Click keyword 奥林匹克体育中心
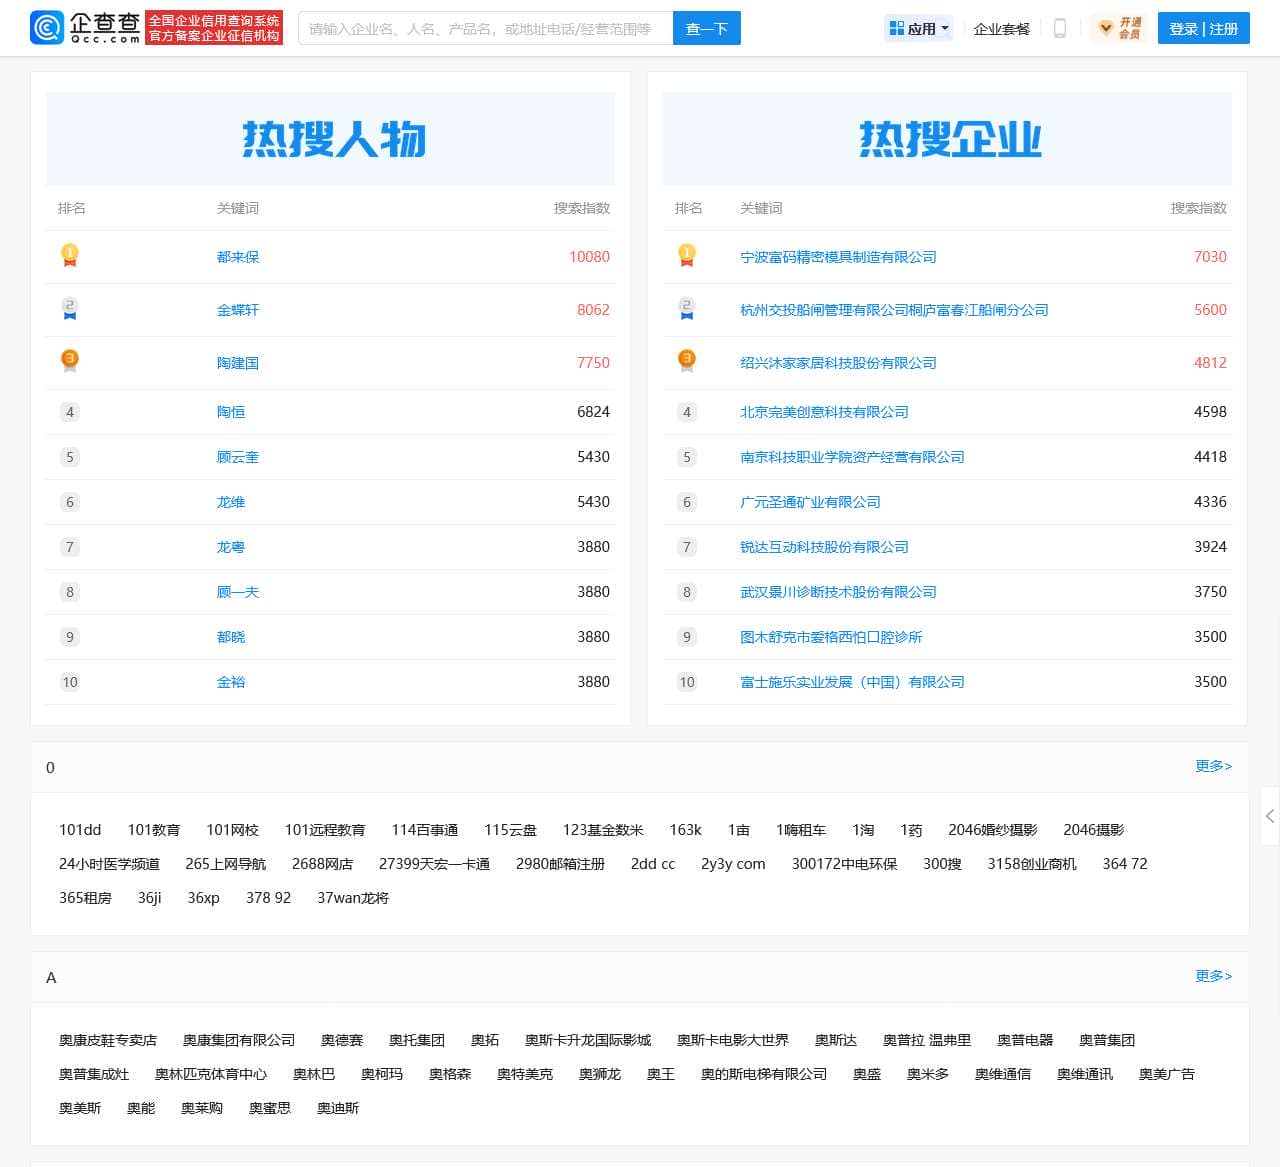Screen dimensions: 1280x1167 211,1074
